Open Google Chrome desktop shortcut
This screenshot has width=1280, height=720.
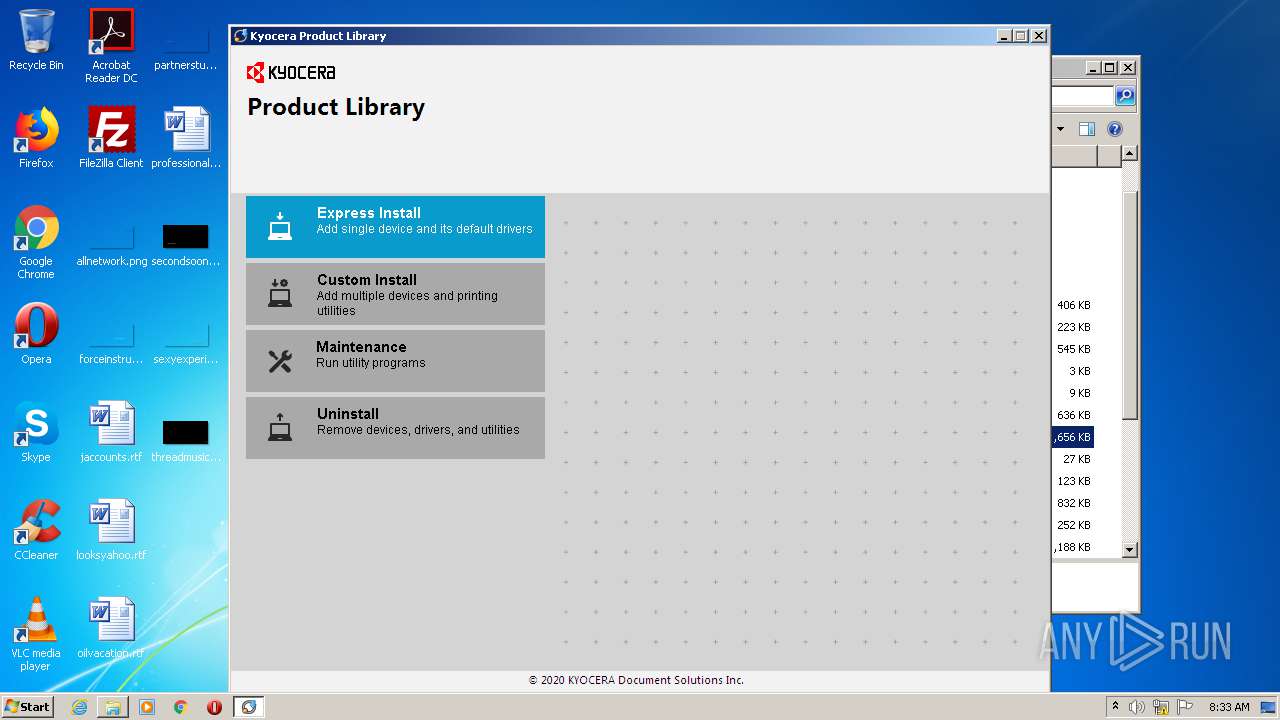[36, 242]
